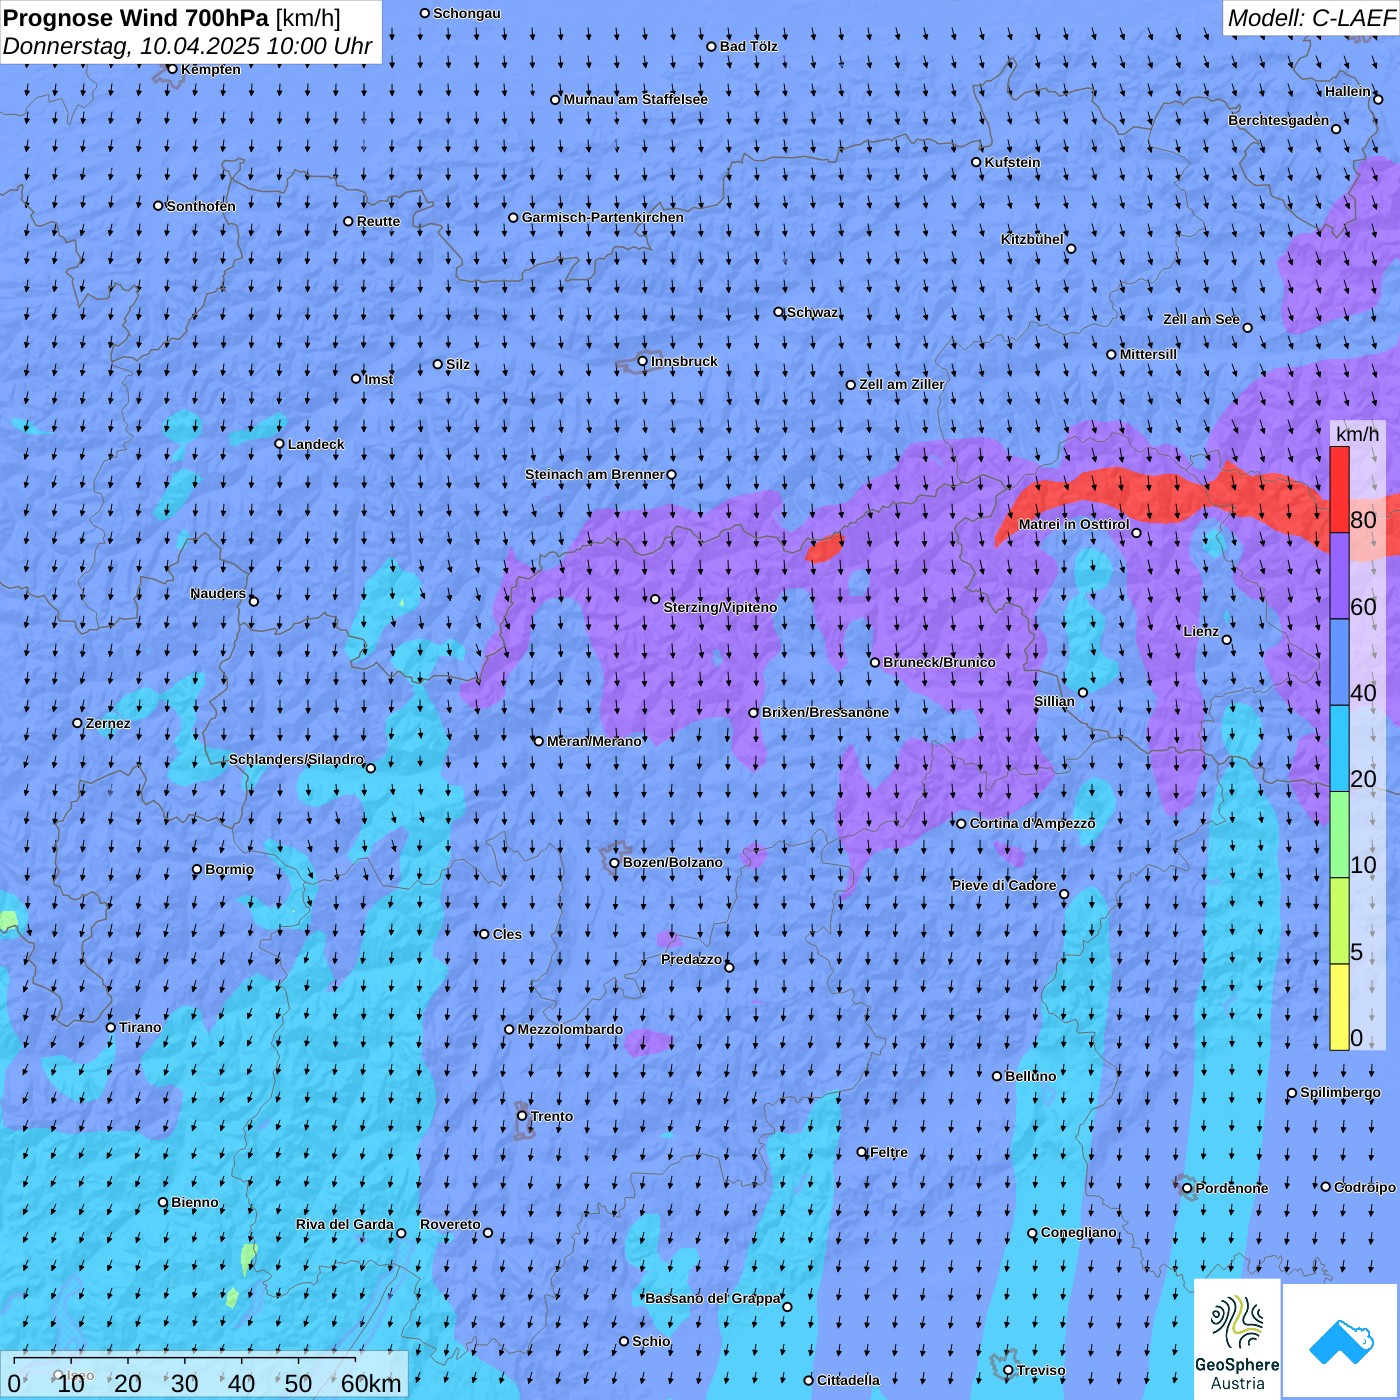Click the Rovereto label

coord(450,1224)
